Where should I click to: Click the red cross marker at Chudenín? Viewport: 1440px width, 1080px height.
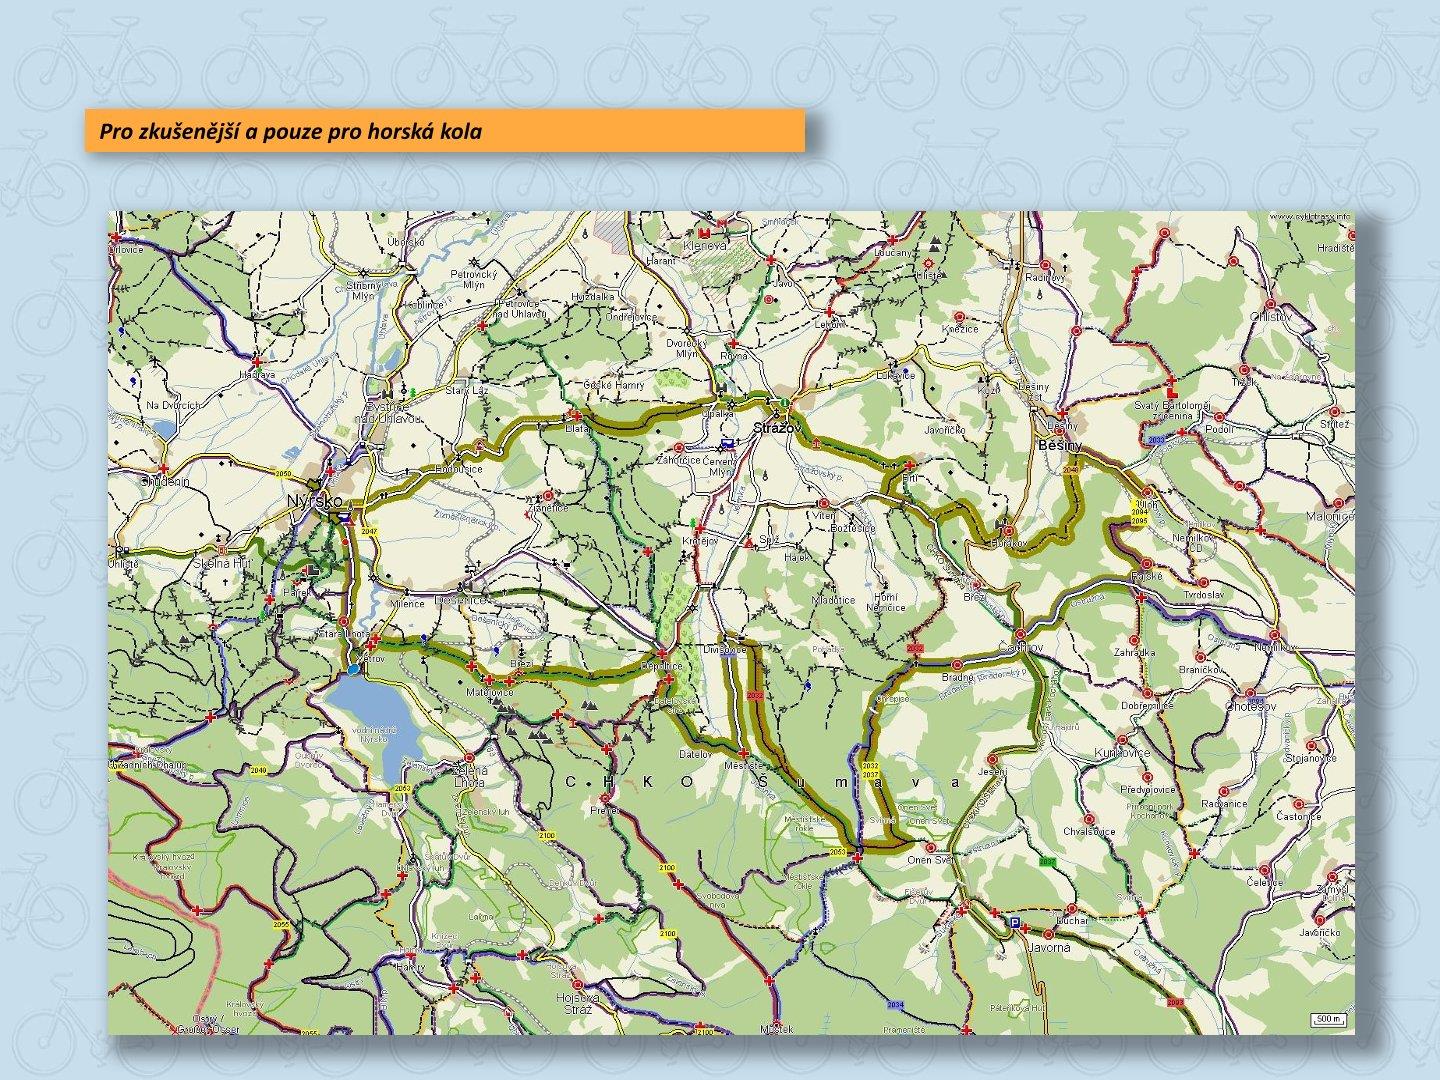(163, 468)
